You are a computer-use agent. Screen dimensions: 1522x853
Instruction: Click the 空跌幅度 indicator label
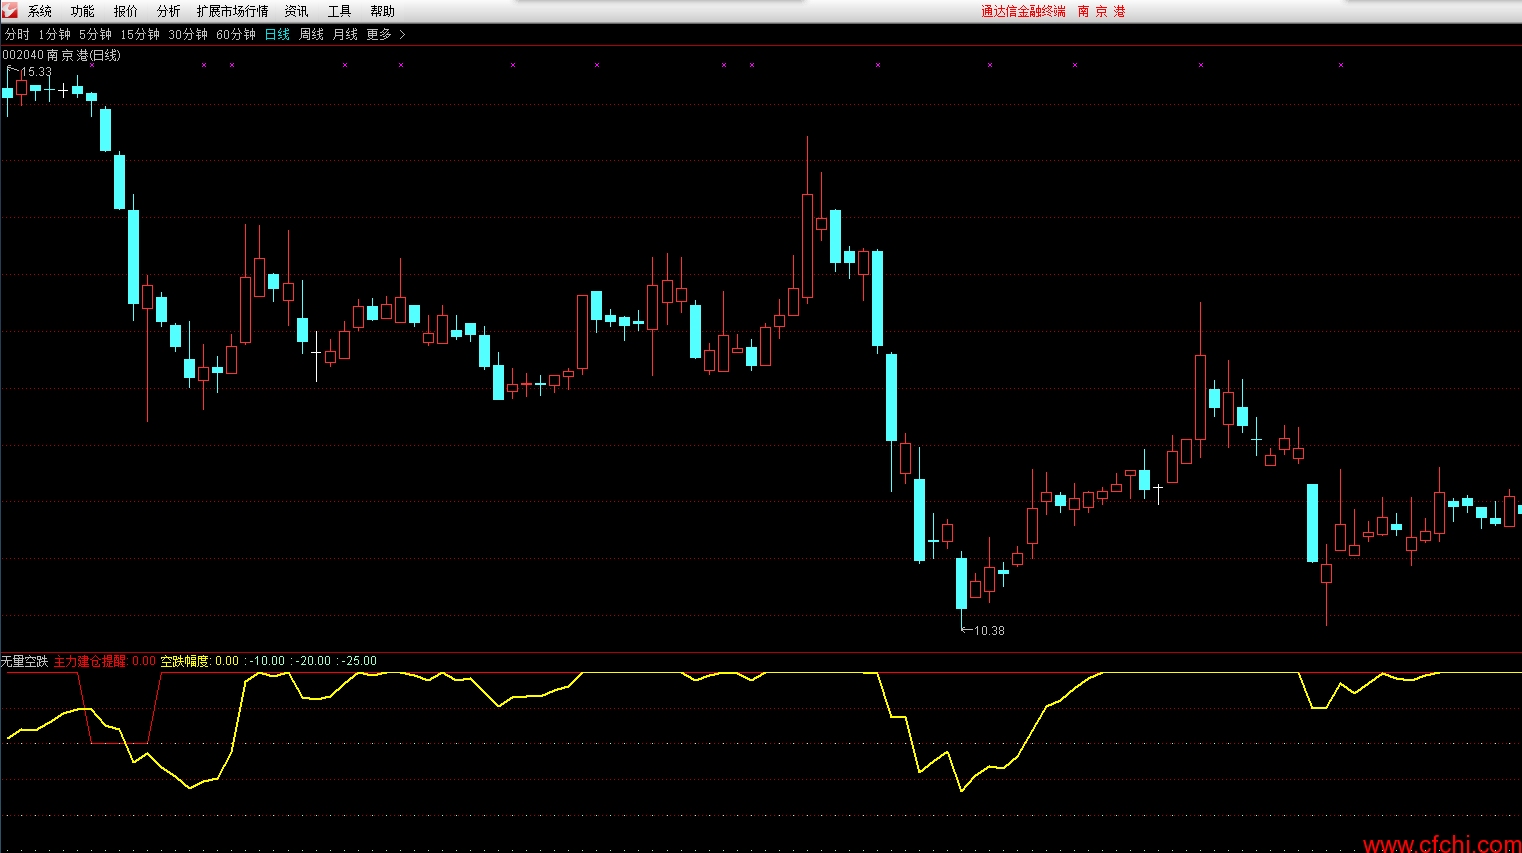coord(185,661)
